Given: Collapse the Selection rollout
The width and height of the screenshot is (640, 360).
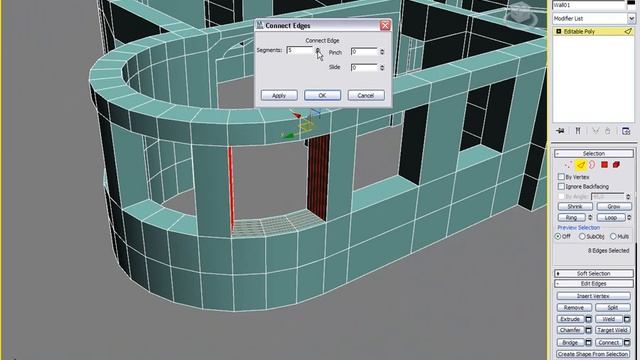Looking at the screenshot, I should tap(593, 153).
